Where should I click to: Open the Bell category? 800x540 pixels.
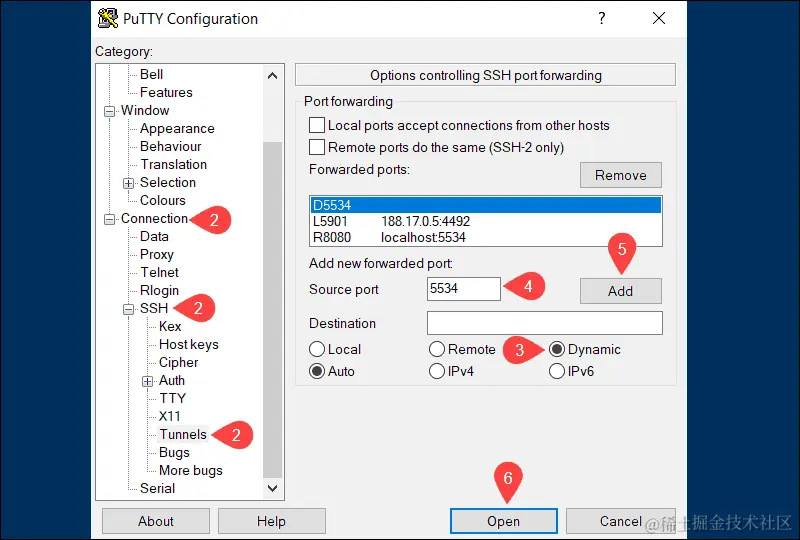click(152, 75)
